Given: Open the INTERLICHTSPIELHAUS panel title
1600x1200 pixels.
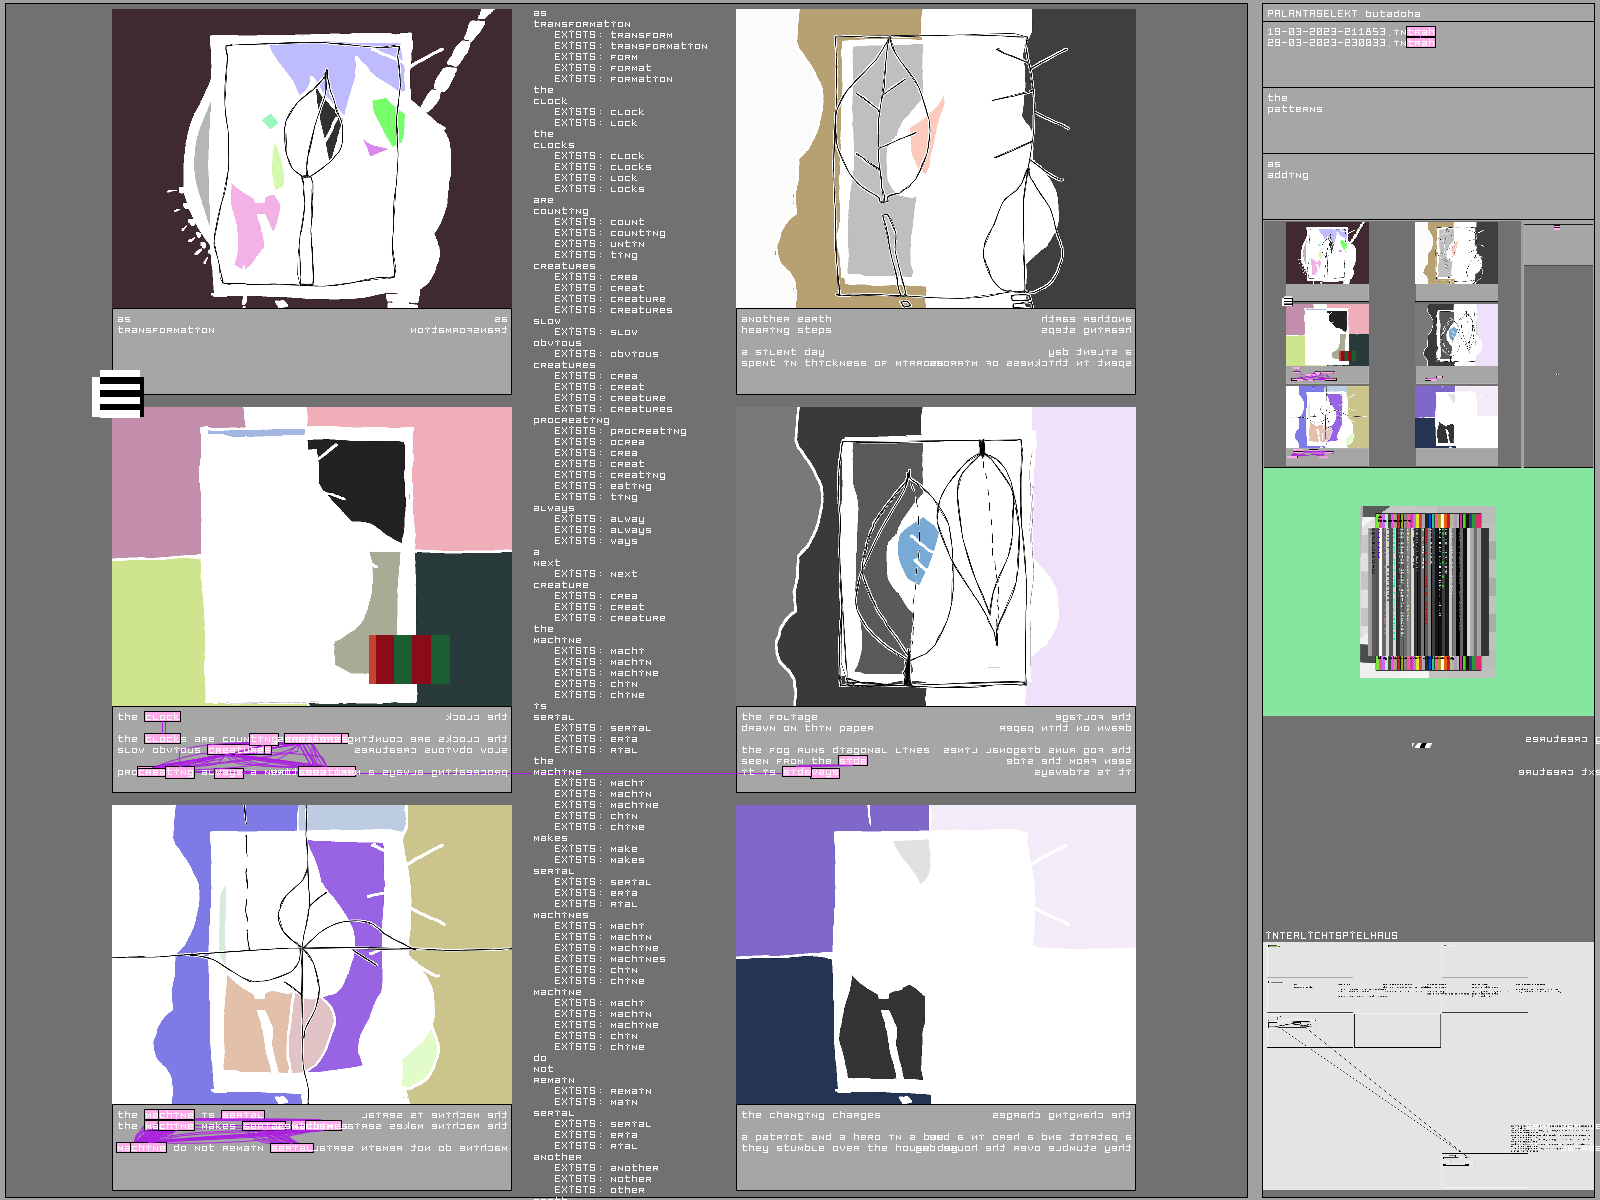Looking at the screenshot, I should 1331,936.
